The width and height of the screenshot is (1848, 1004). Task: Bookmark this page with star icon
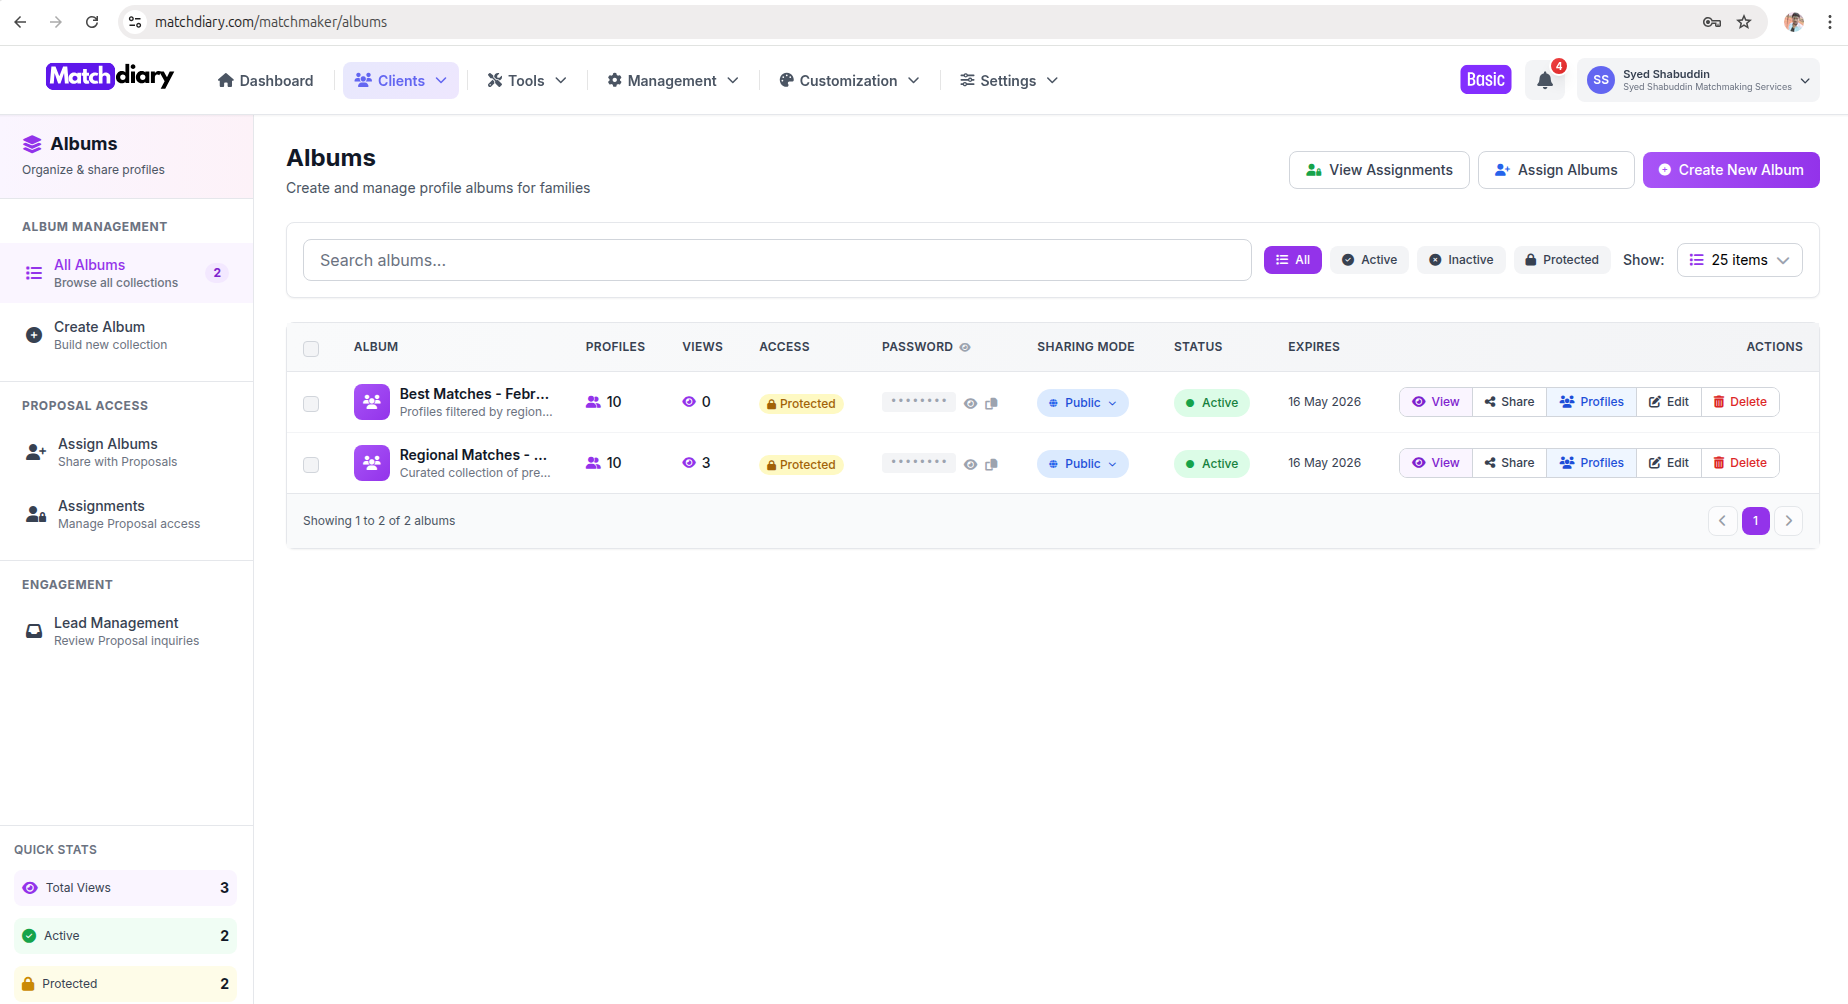(x=1744, y=22)
